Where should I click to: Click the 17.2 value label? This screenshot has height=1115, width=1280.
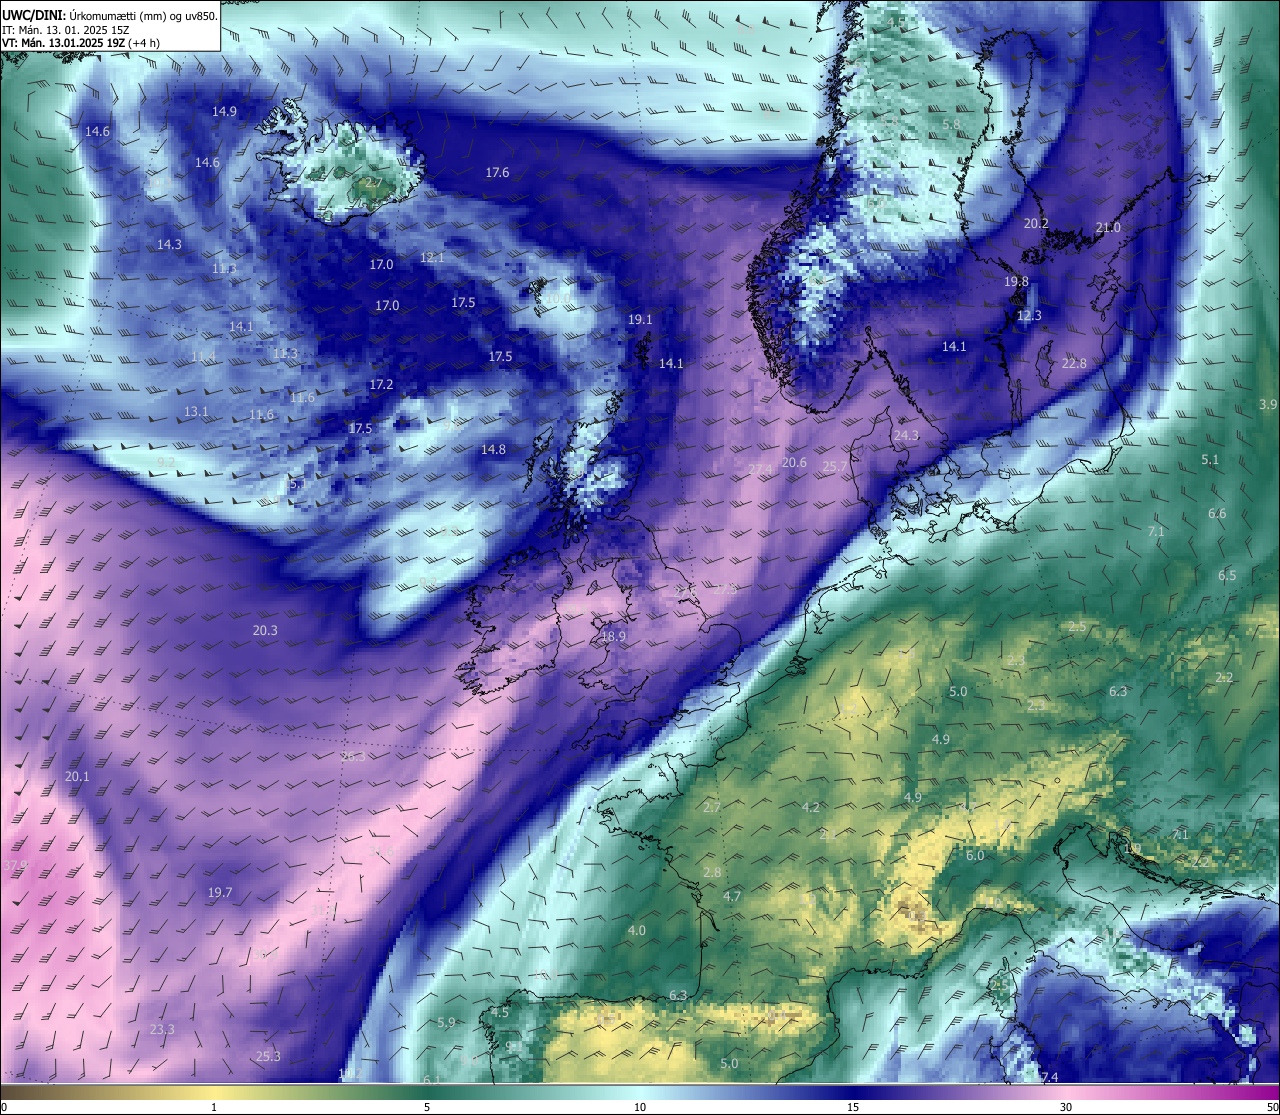[381, 385]
